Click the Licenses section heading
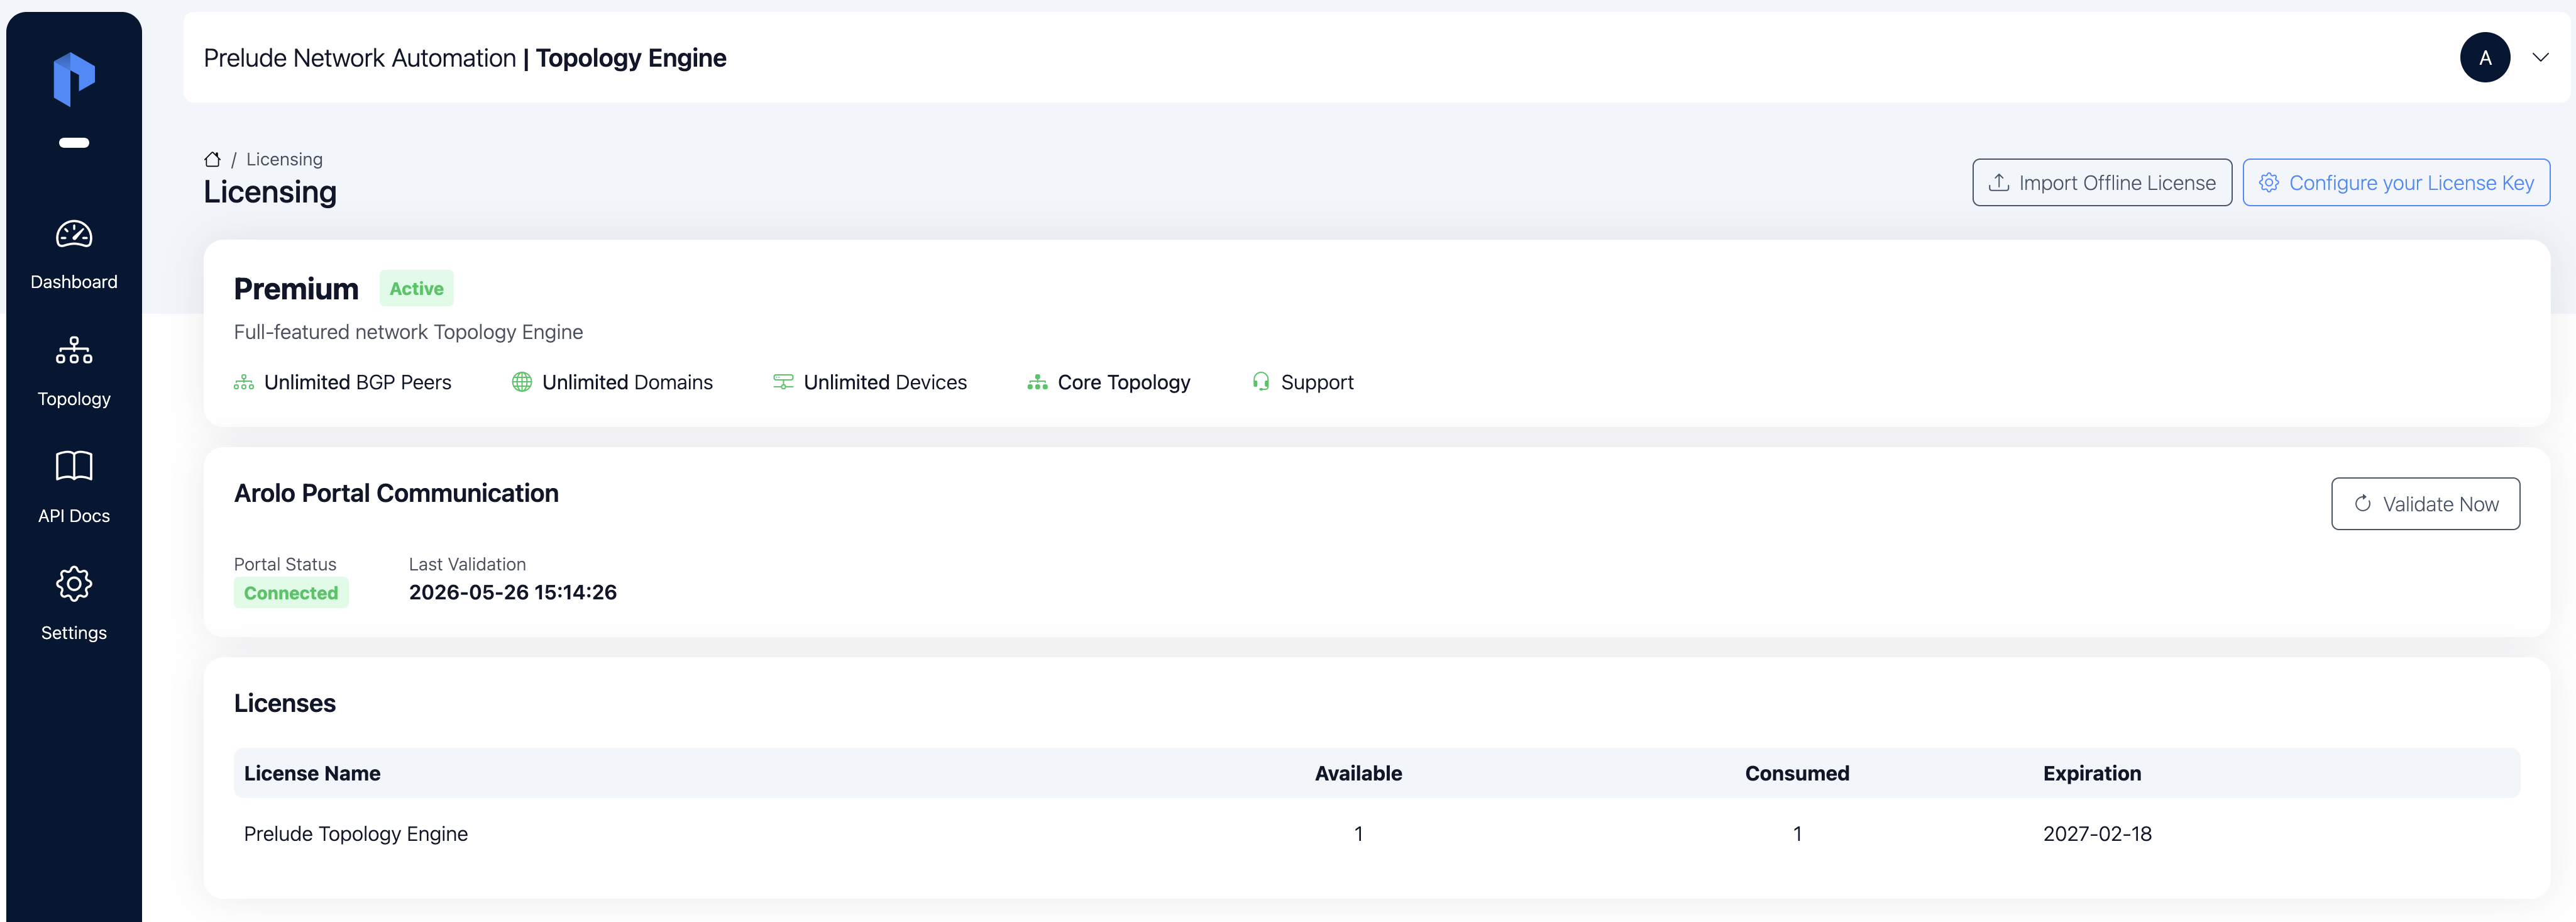This screenshot has width=2576, height=922. (x=285, y=704)
